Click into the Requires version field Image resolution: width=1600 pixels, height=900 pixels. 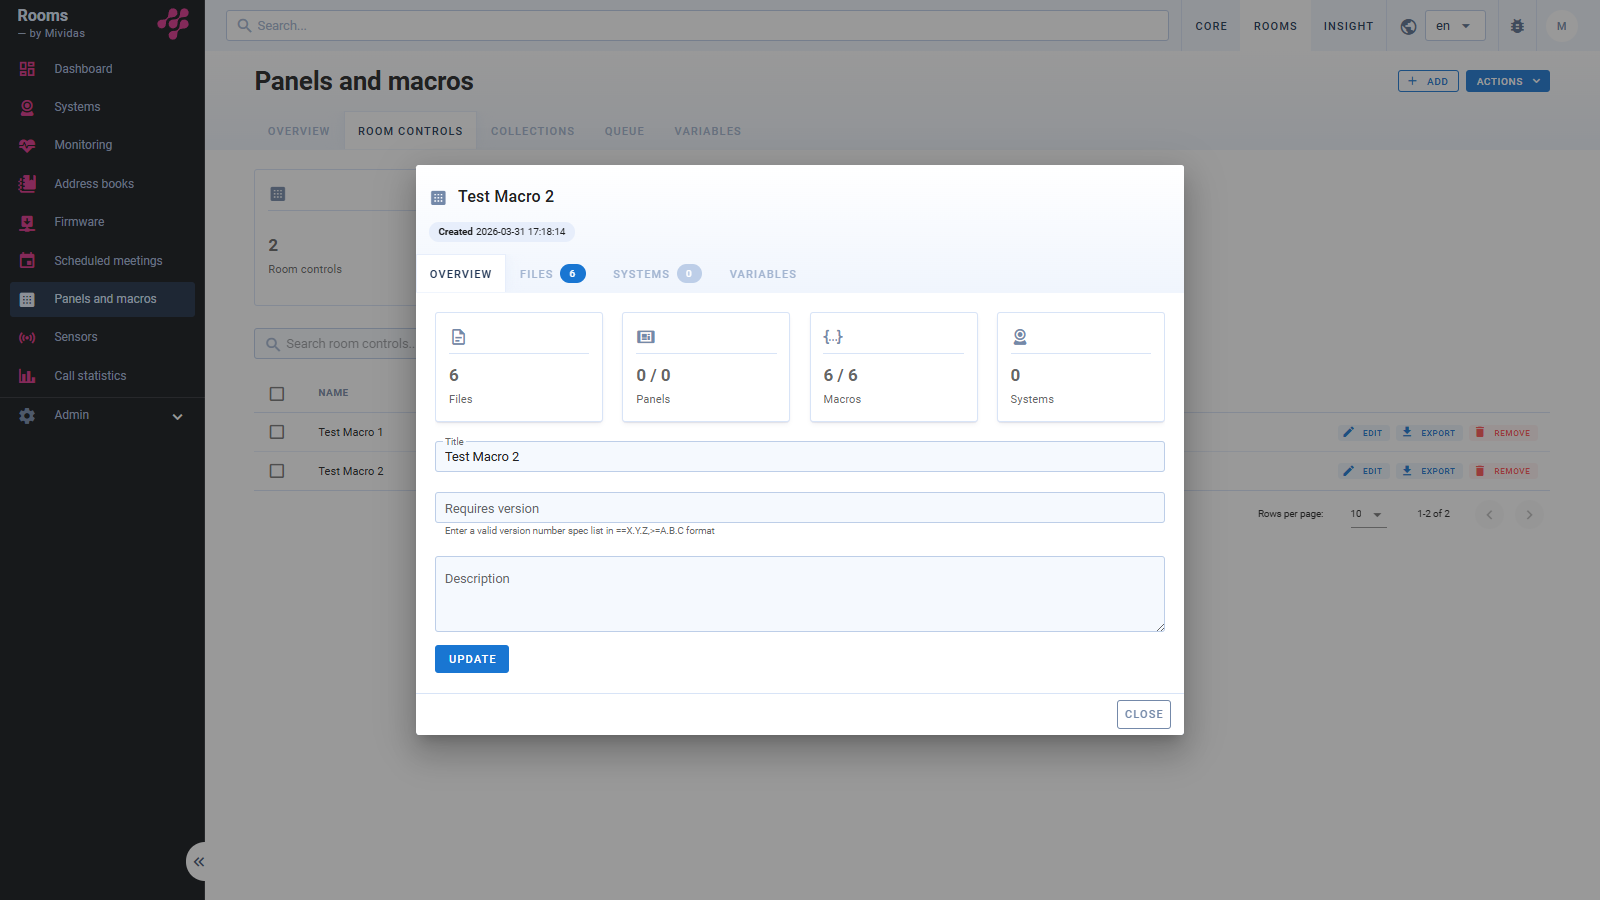799,508
